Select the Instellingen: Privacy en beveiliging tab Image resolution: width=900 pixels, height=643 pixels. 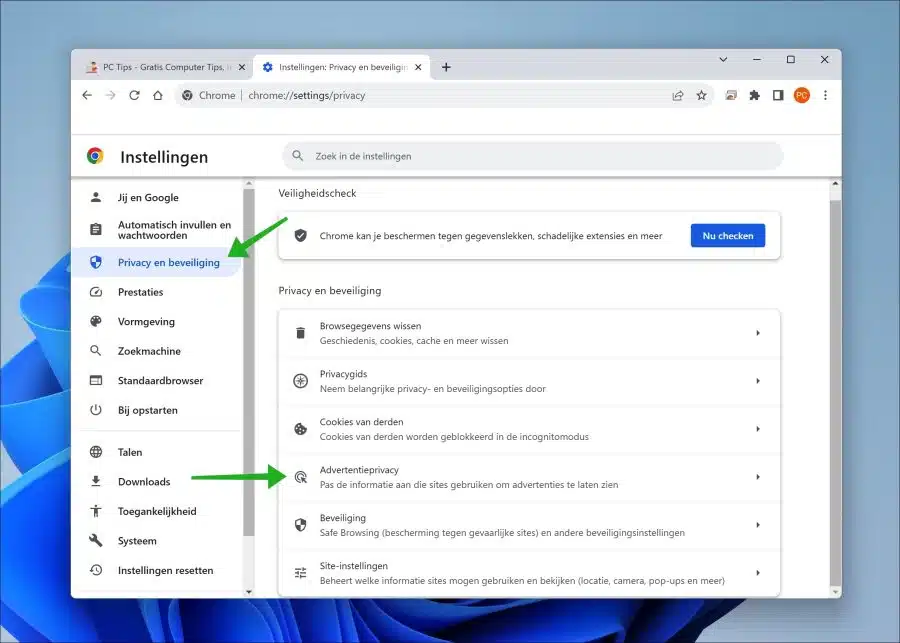click(342, 67)
